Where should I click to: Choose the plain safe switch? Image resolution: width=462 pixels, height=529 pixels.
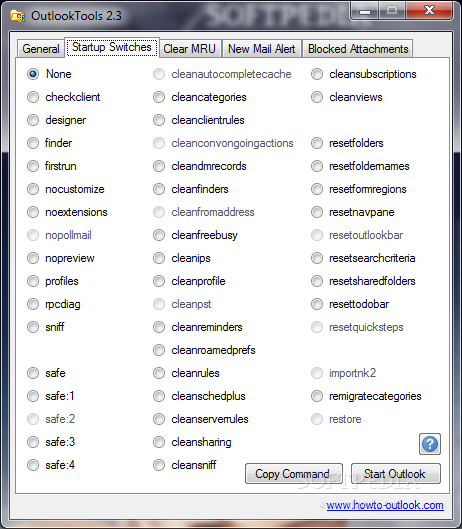pyautogui.click(x=33, y=373)
